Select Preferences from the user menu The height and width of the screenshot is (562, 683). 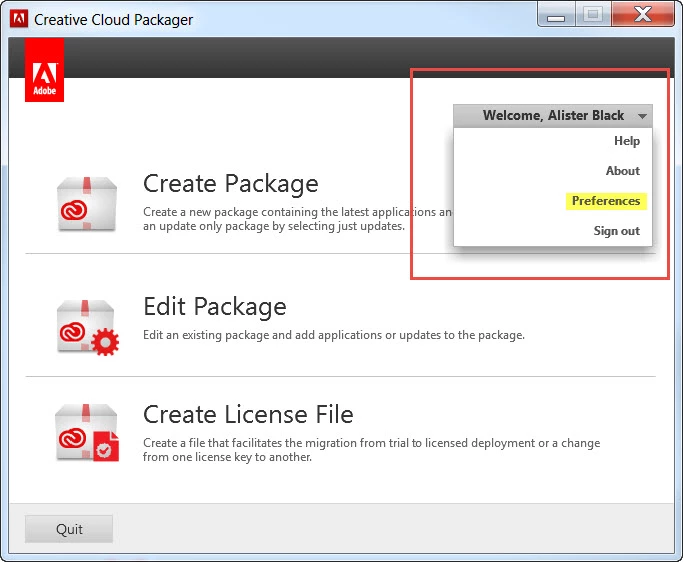(x=606, y=201)
